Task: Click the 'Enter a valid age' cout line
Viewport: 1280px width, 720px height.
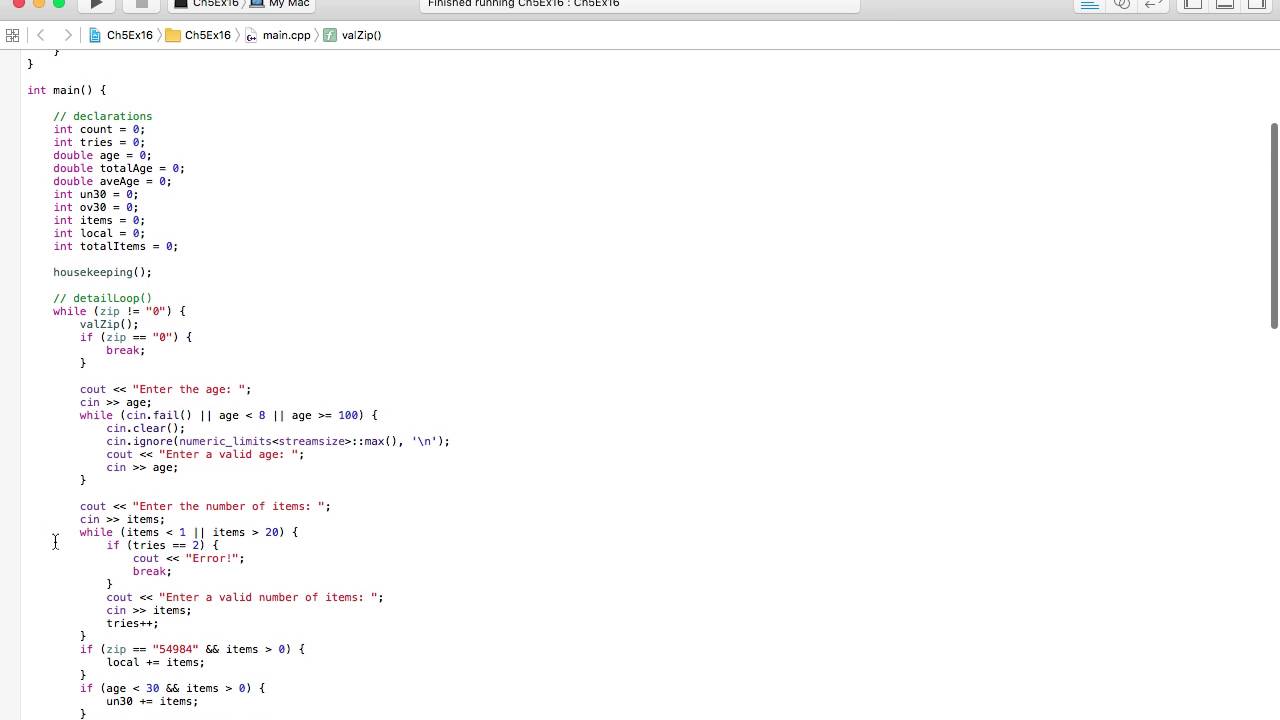Action: pos(205,454)
